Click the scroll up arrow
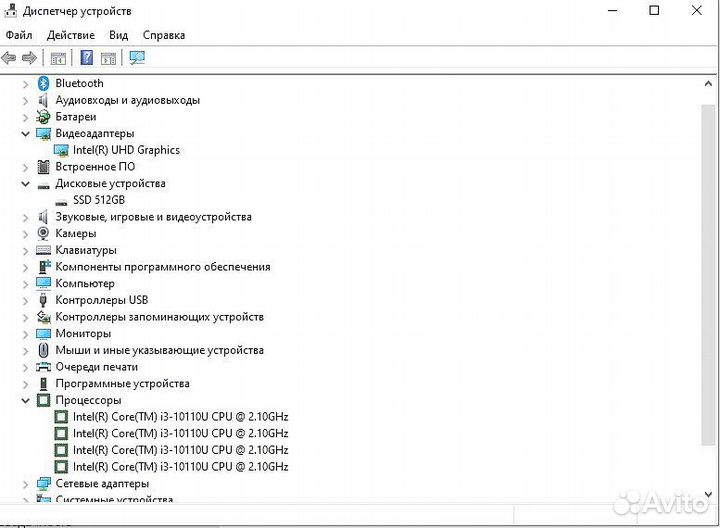Viewport: 720px width, 528px height. tap(708, 84)
